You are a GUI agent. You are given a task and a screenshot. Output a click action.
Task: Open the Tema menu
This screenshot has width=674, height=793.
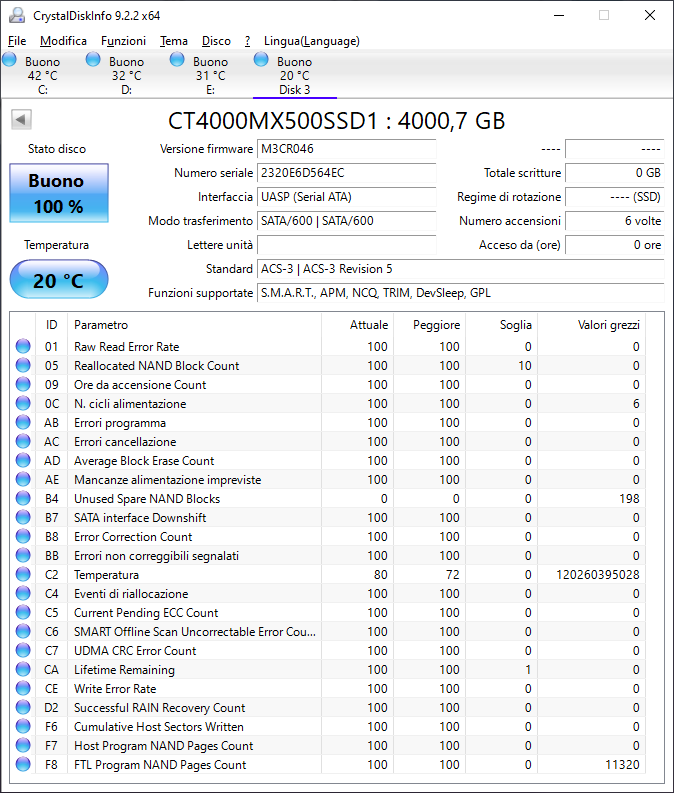(x=174, y=41)
